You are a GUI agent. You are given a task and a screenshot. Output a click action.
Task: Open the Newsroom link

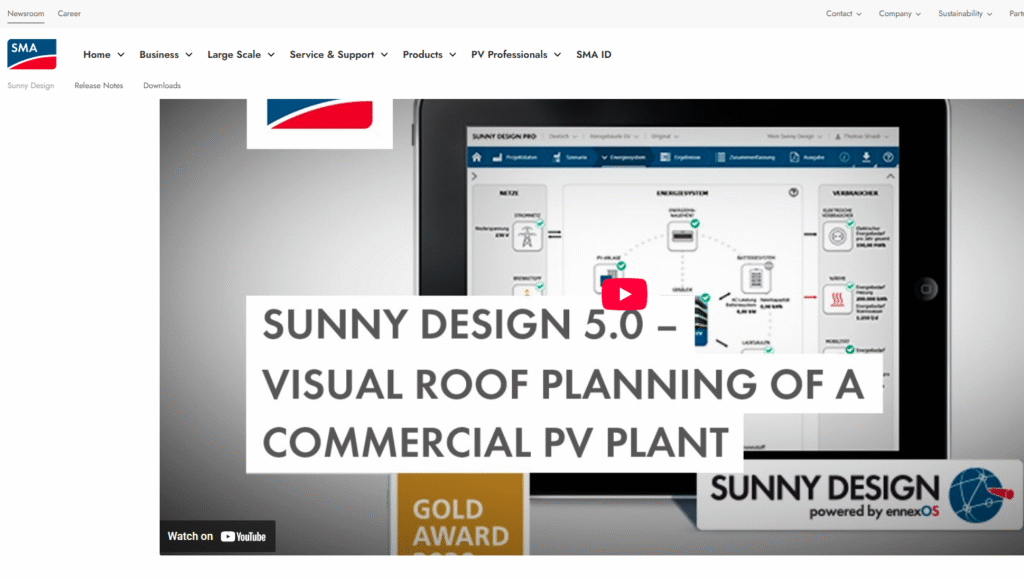click(x=26, y=14)
